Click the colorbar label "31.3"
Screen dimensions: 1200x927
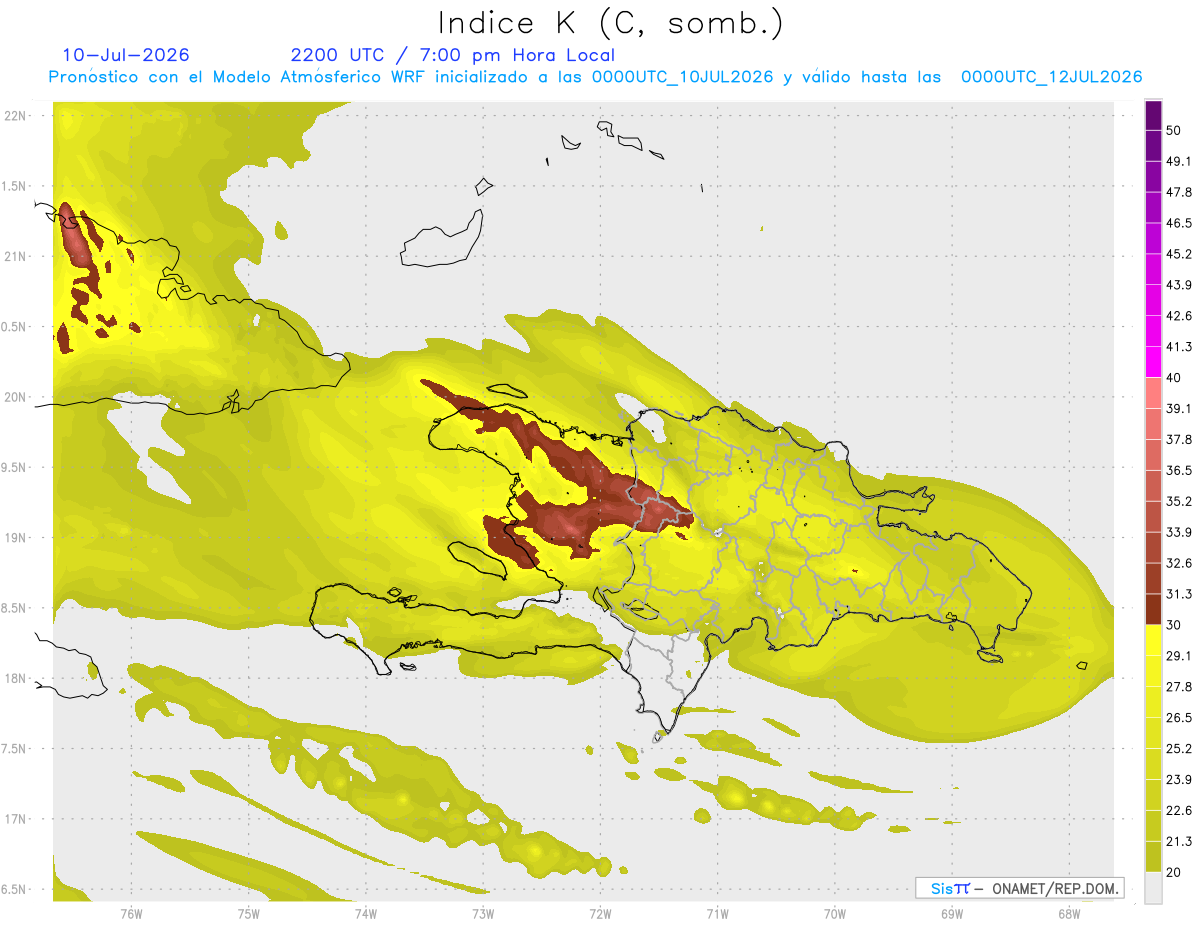(x=1179, y=594)
